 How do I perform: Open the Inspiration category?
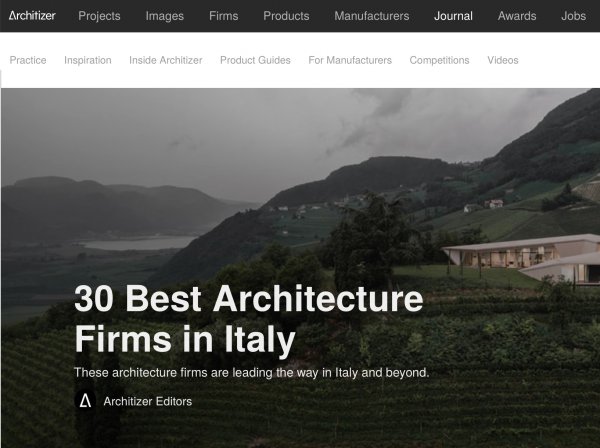[88, 60]
